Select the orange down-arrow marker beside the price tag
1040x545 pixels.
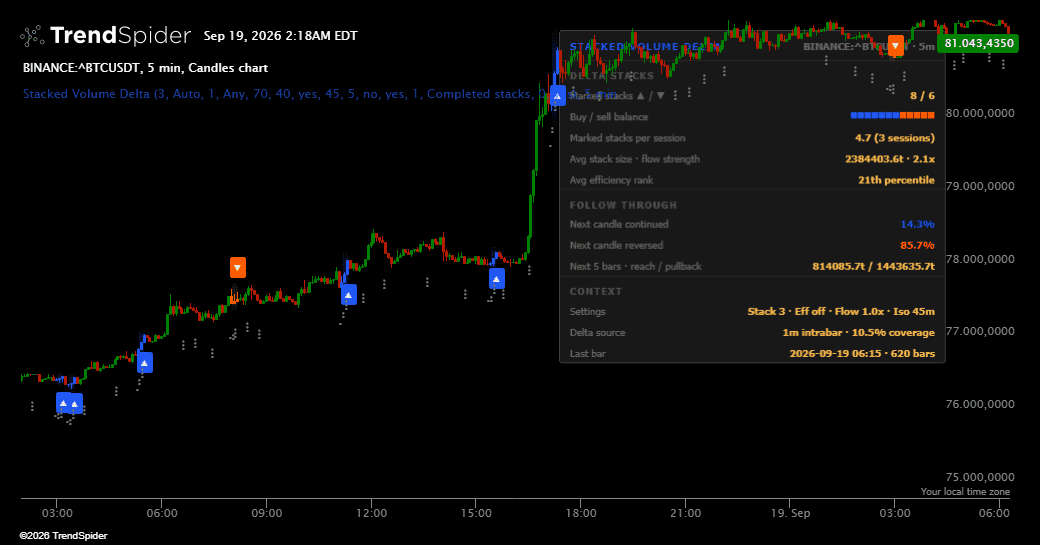pyautogui.click(x=896, y=46)
